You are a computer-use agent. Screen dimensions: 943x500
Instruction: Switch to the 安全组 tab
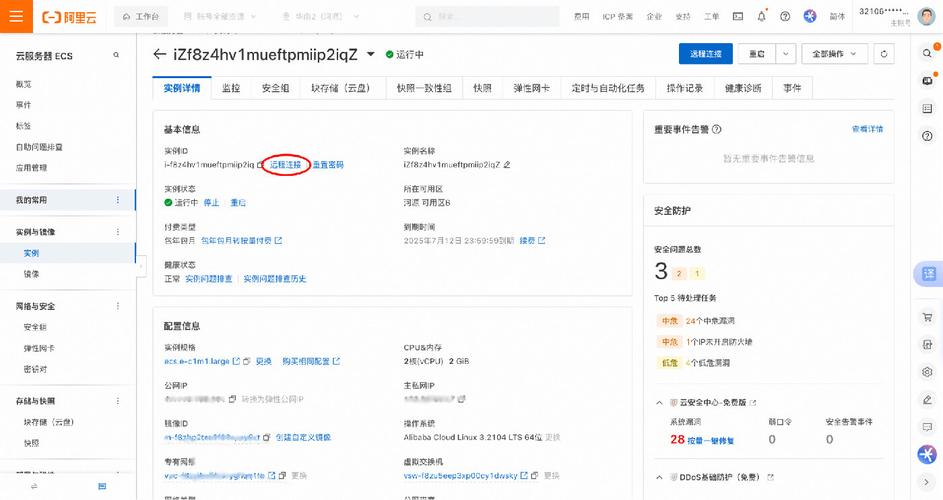click(x=275, y=88)
